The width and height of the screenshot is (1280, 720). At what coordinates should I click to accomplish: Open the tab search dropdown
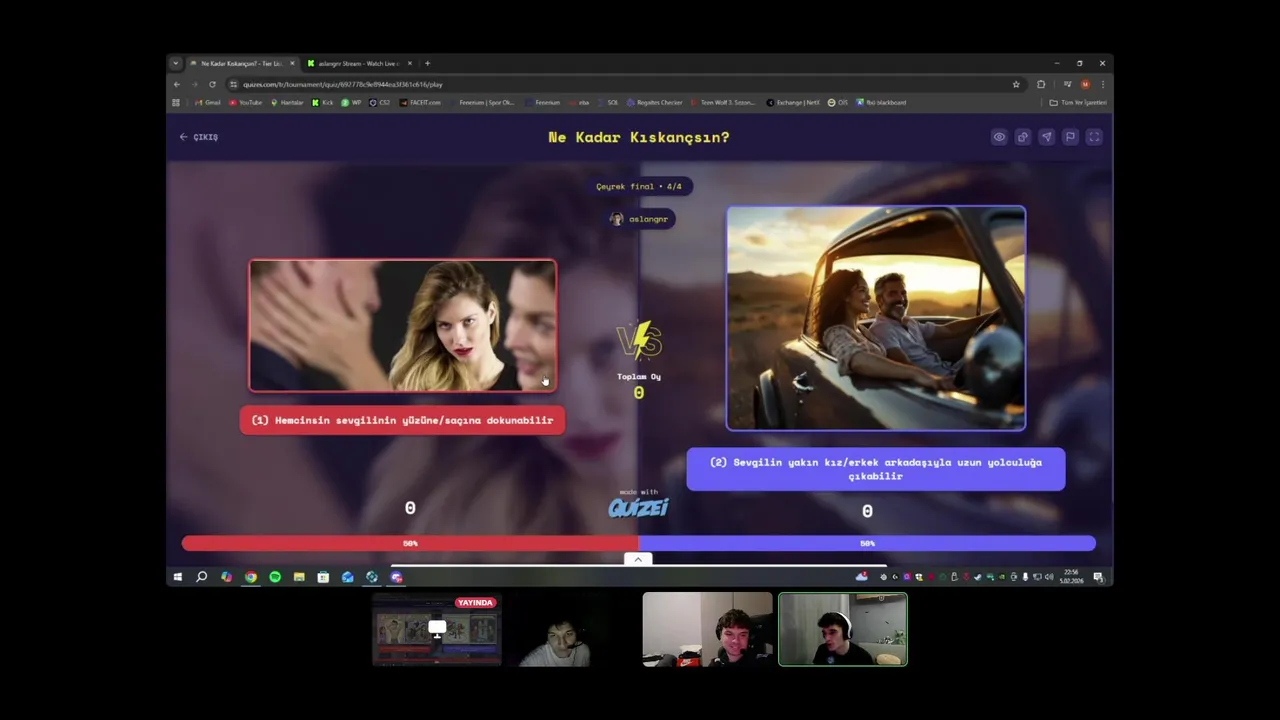tap(175, 63)
